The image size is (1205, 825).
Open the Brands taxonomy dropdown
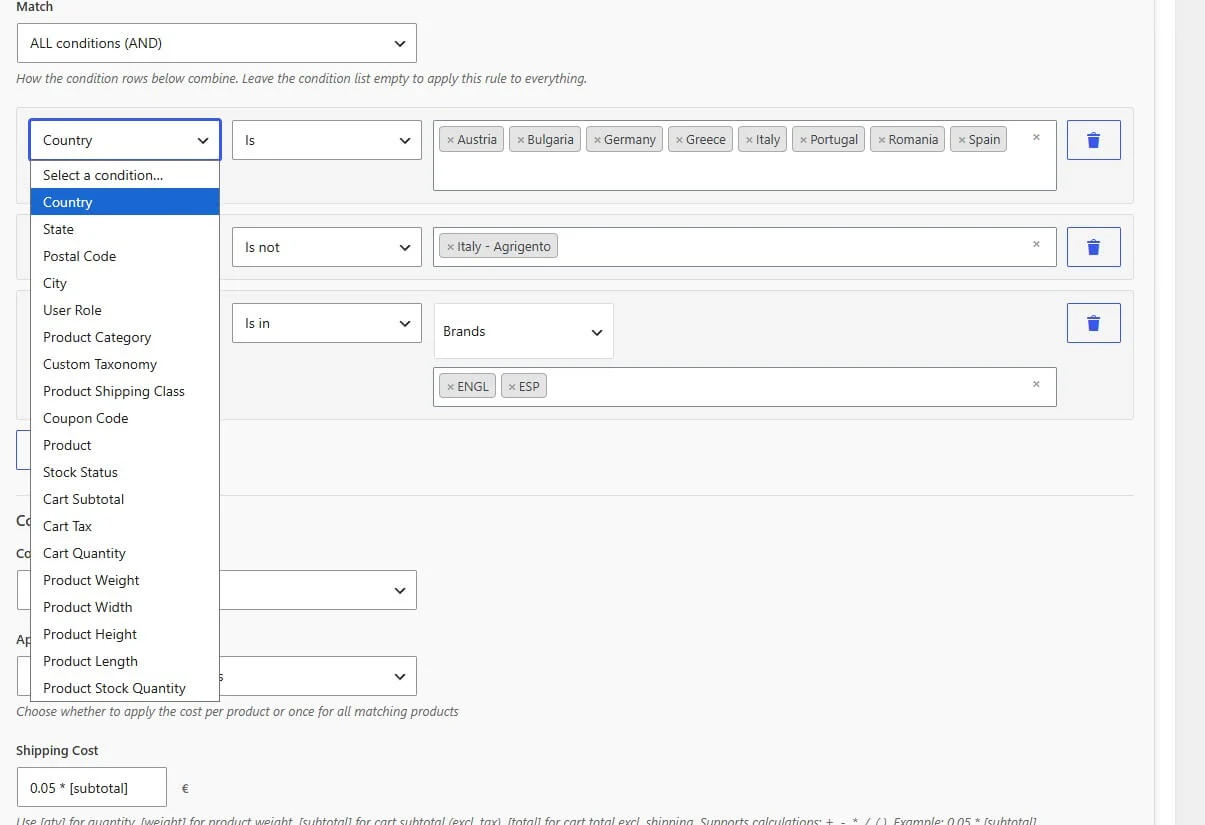tap(523, 331)
